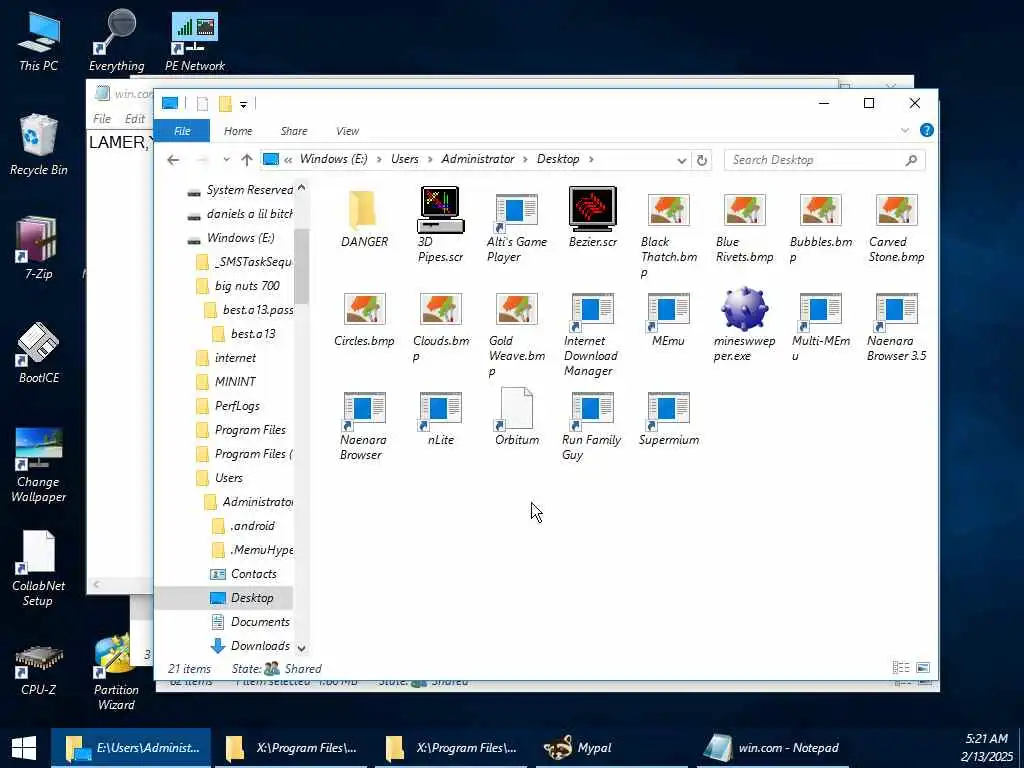Click the breadcrumb chevron after Windows (E:)
The width and height of the screenshot is (1024, 768).
pyautogui.click(x=379, y=159)
